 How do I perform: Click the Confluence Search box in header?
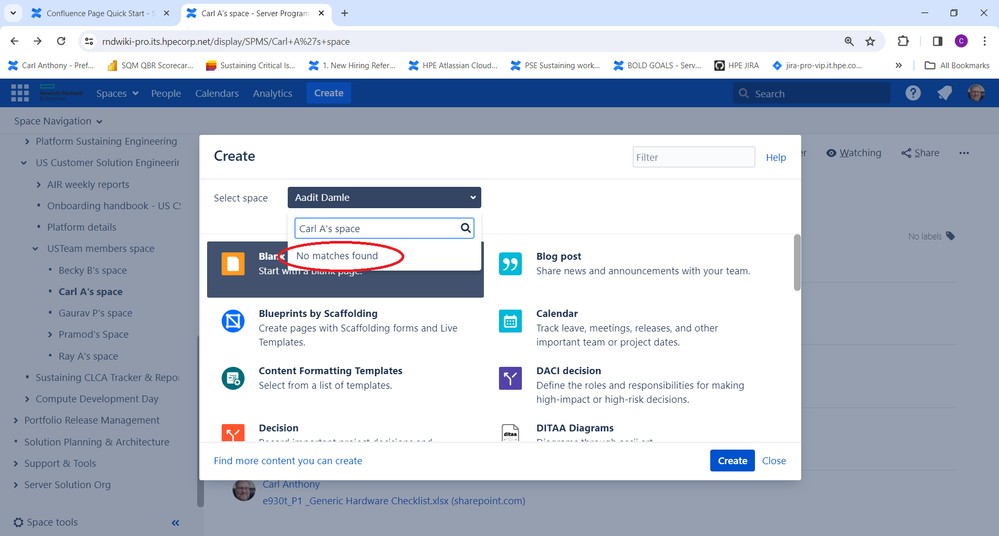(811, 94)
